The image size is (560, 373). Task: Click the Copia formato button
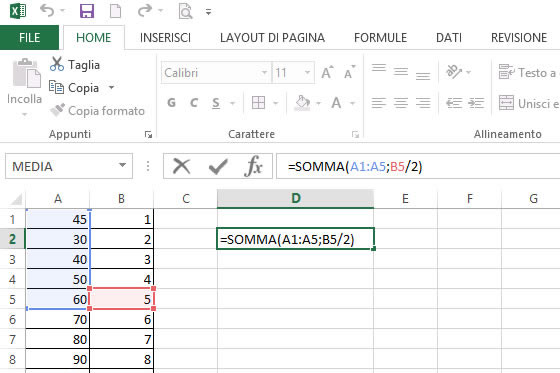click(x=97, y=110)
